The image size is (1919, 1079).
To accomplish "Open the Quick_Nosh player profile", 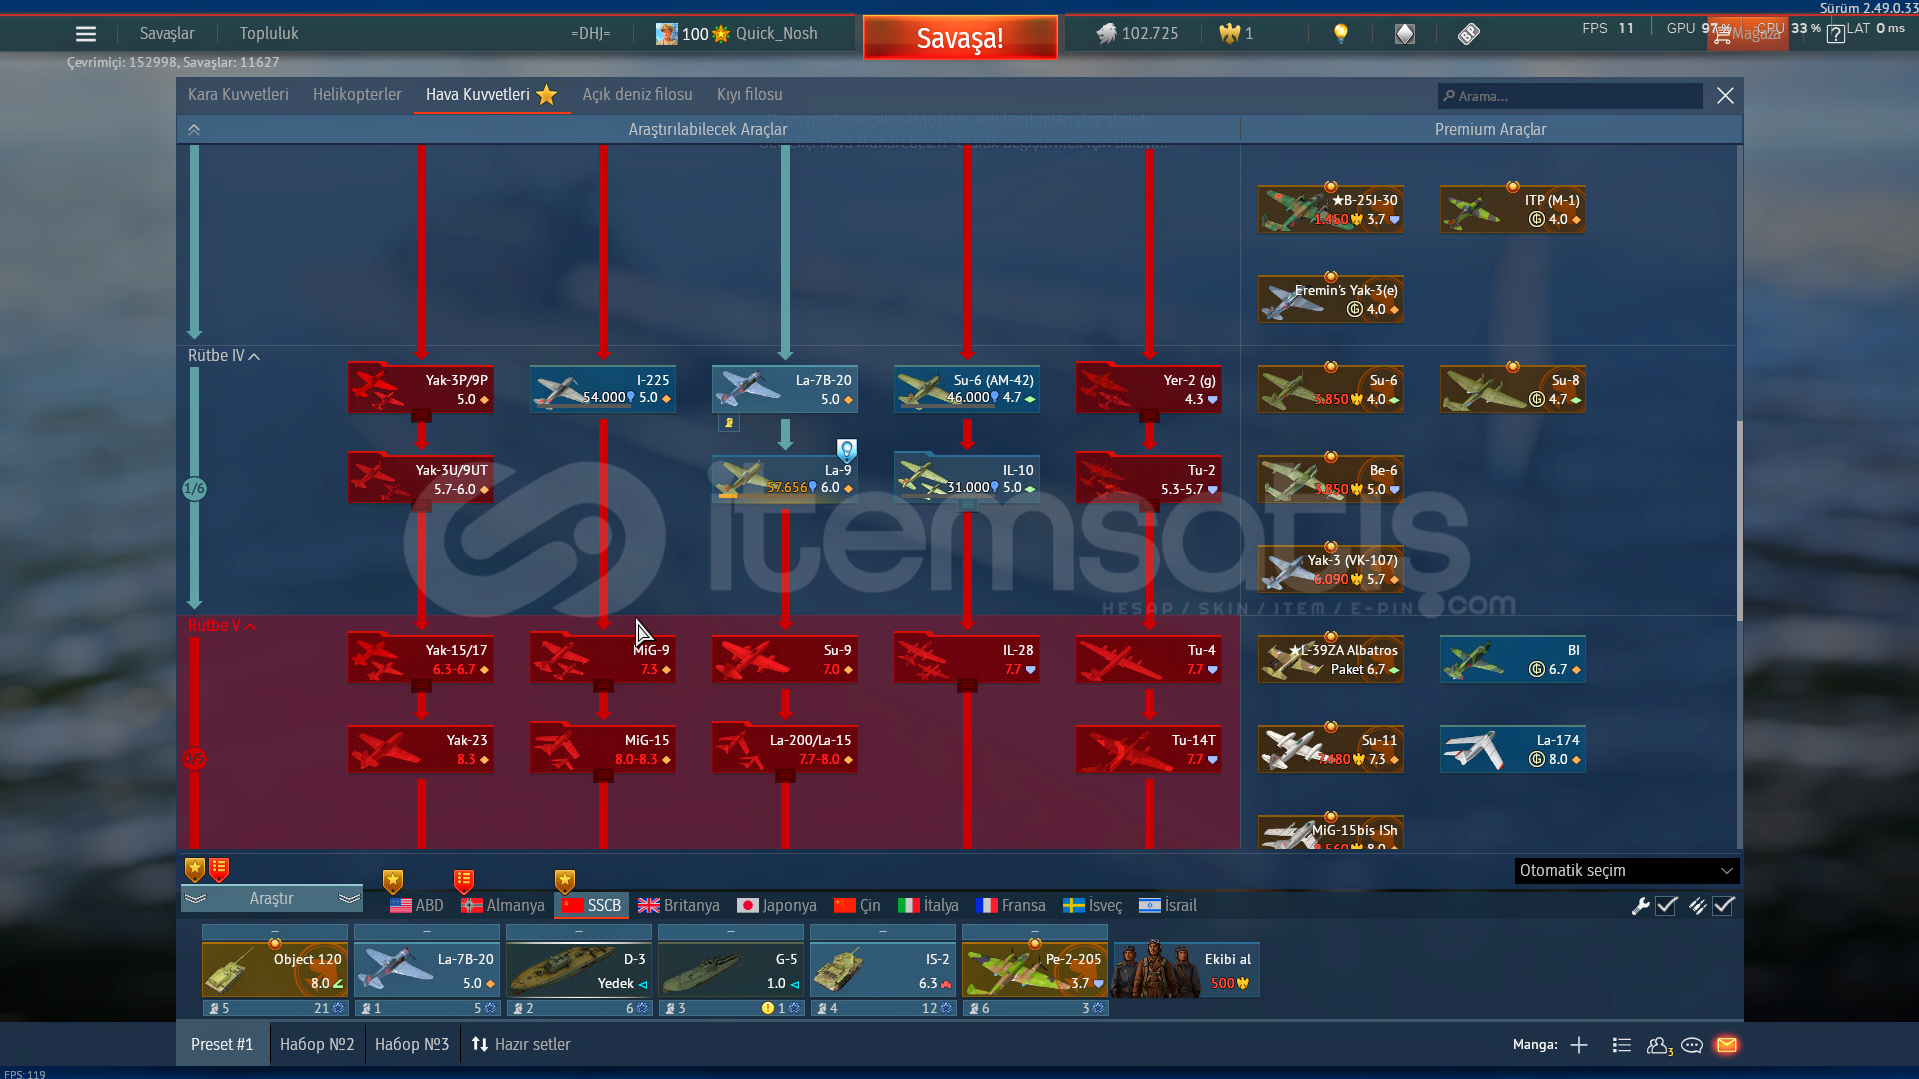I will [x=737, y=34].
